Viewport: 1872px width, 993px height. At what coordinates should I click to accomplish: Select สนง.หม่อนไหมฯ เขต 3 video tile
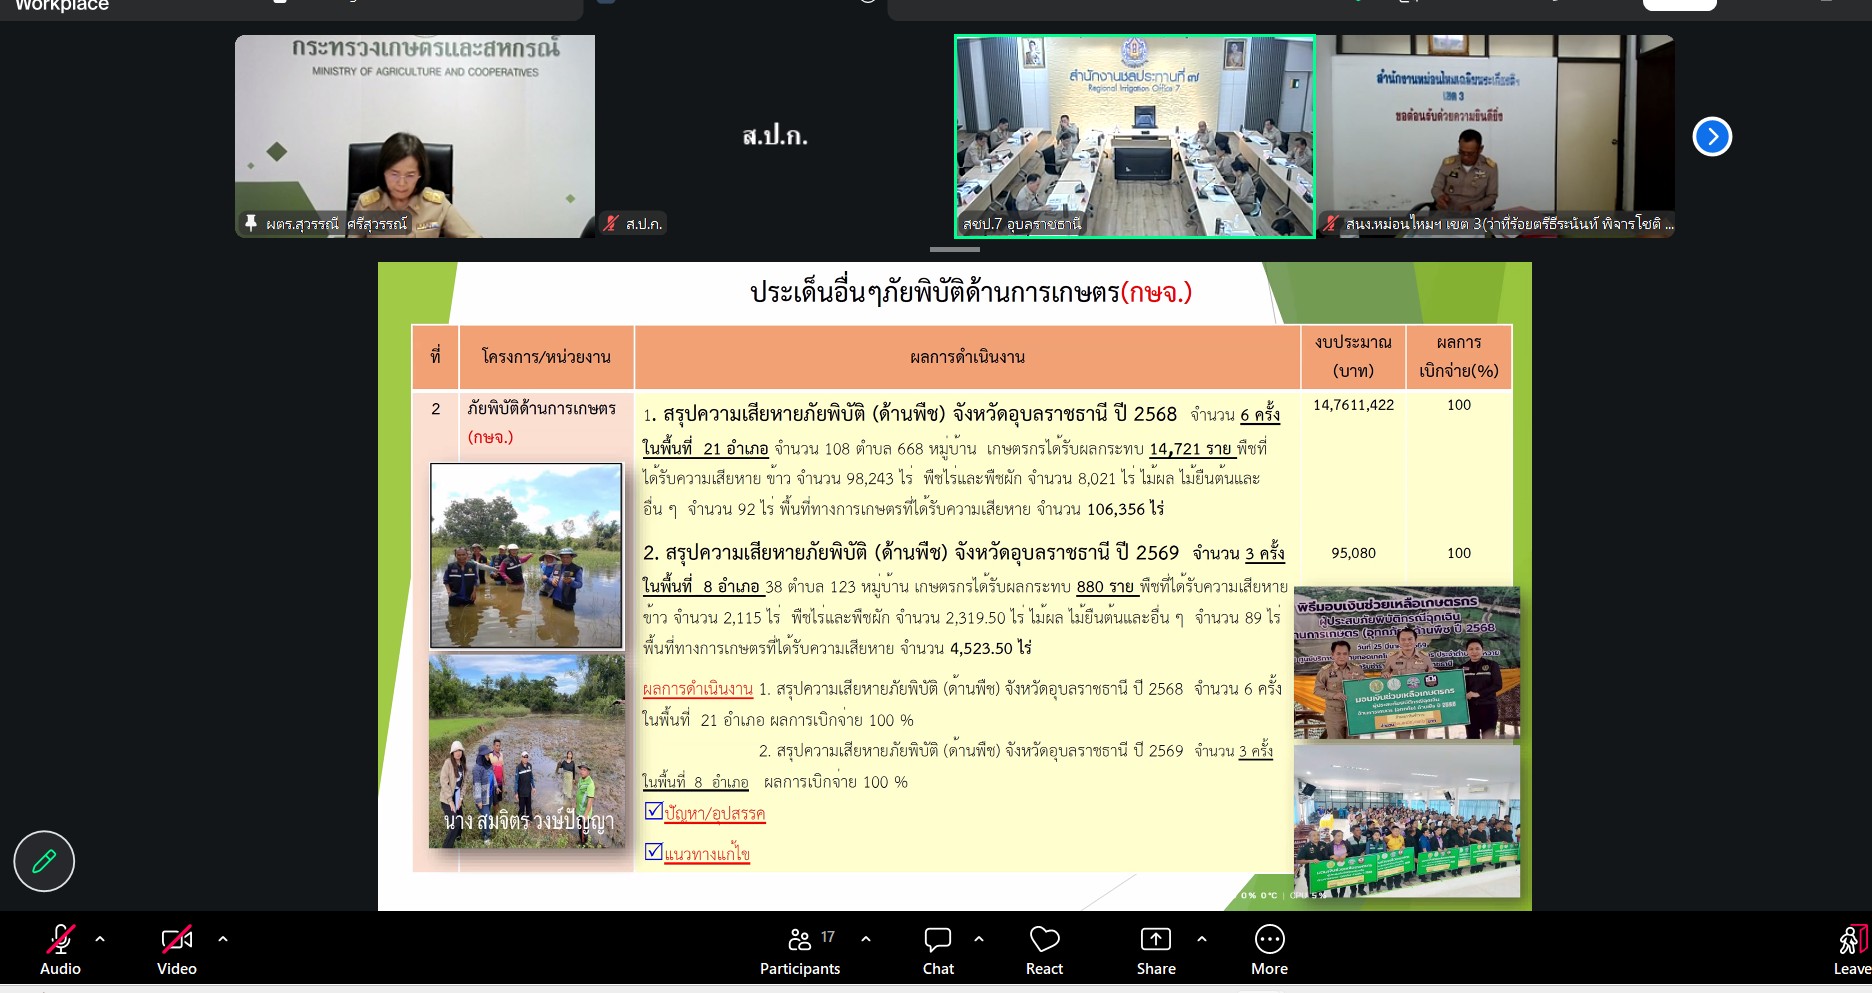click(x=1496, y=136)
